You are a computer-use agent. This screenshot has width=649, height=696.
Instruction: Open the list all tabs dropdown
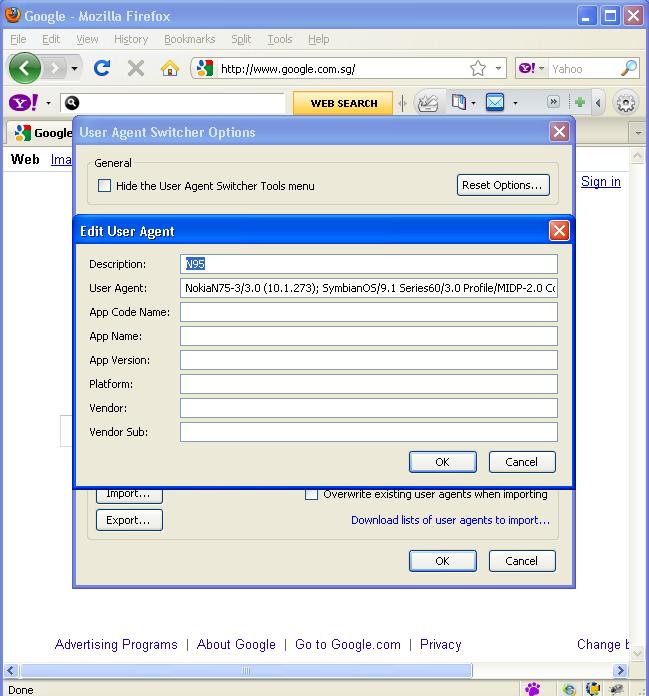click(638, 132)
